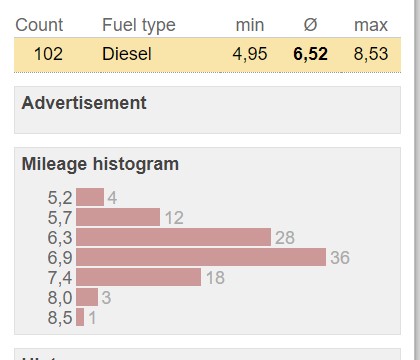The height and width of the screenshot is (360, 420).
Task: Click the longest bar labeled 6,9
Action: coord(201,257)
